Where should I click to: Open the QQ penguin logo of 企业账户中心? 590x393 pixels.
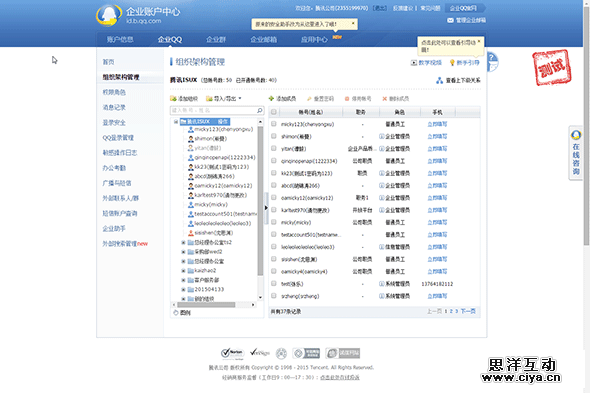pos(109,15)
